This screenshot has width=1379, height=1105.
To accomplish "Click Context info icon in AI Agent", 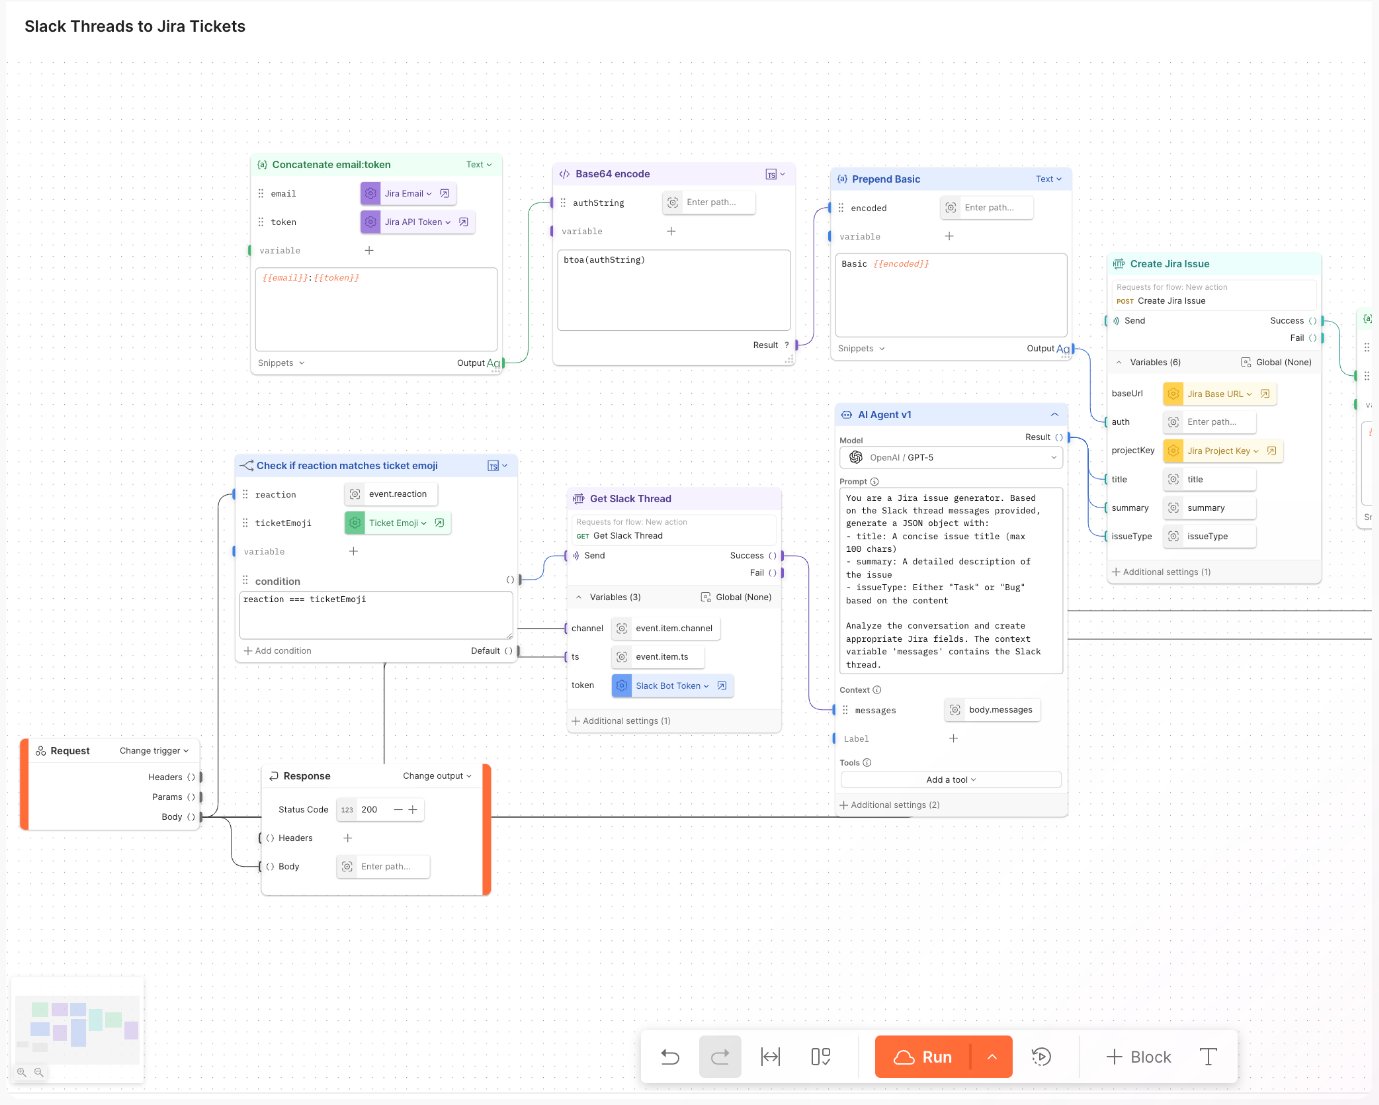I will 877,690.
